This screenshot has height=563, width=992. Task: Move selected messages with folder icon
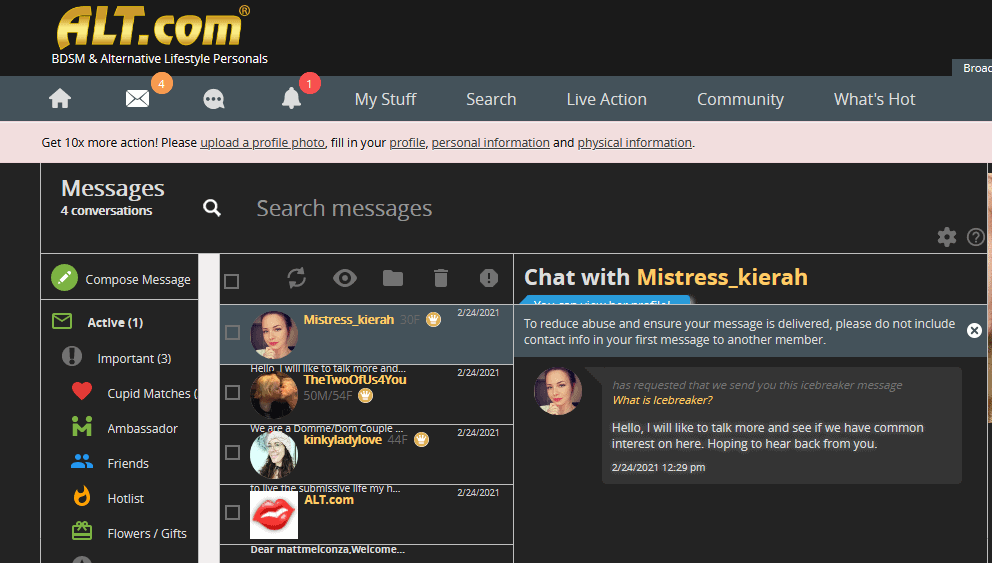pyautogui.click(x=393, y=278)
